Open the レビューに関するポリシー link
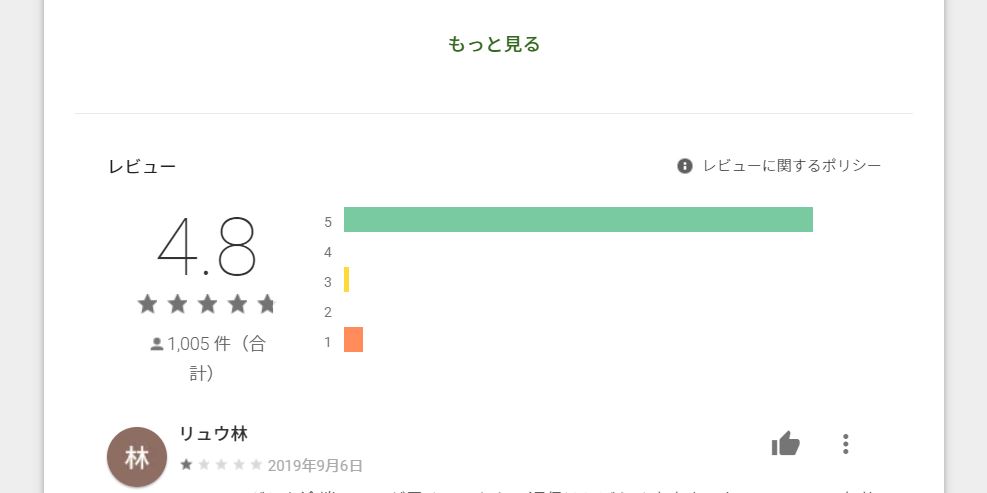987x493 pixels. [x=792, y=166]
